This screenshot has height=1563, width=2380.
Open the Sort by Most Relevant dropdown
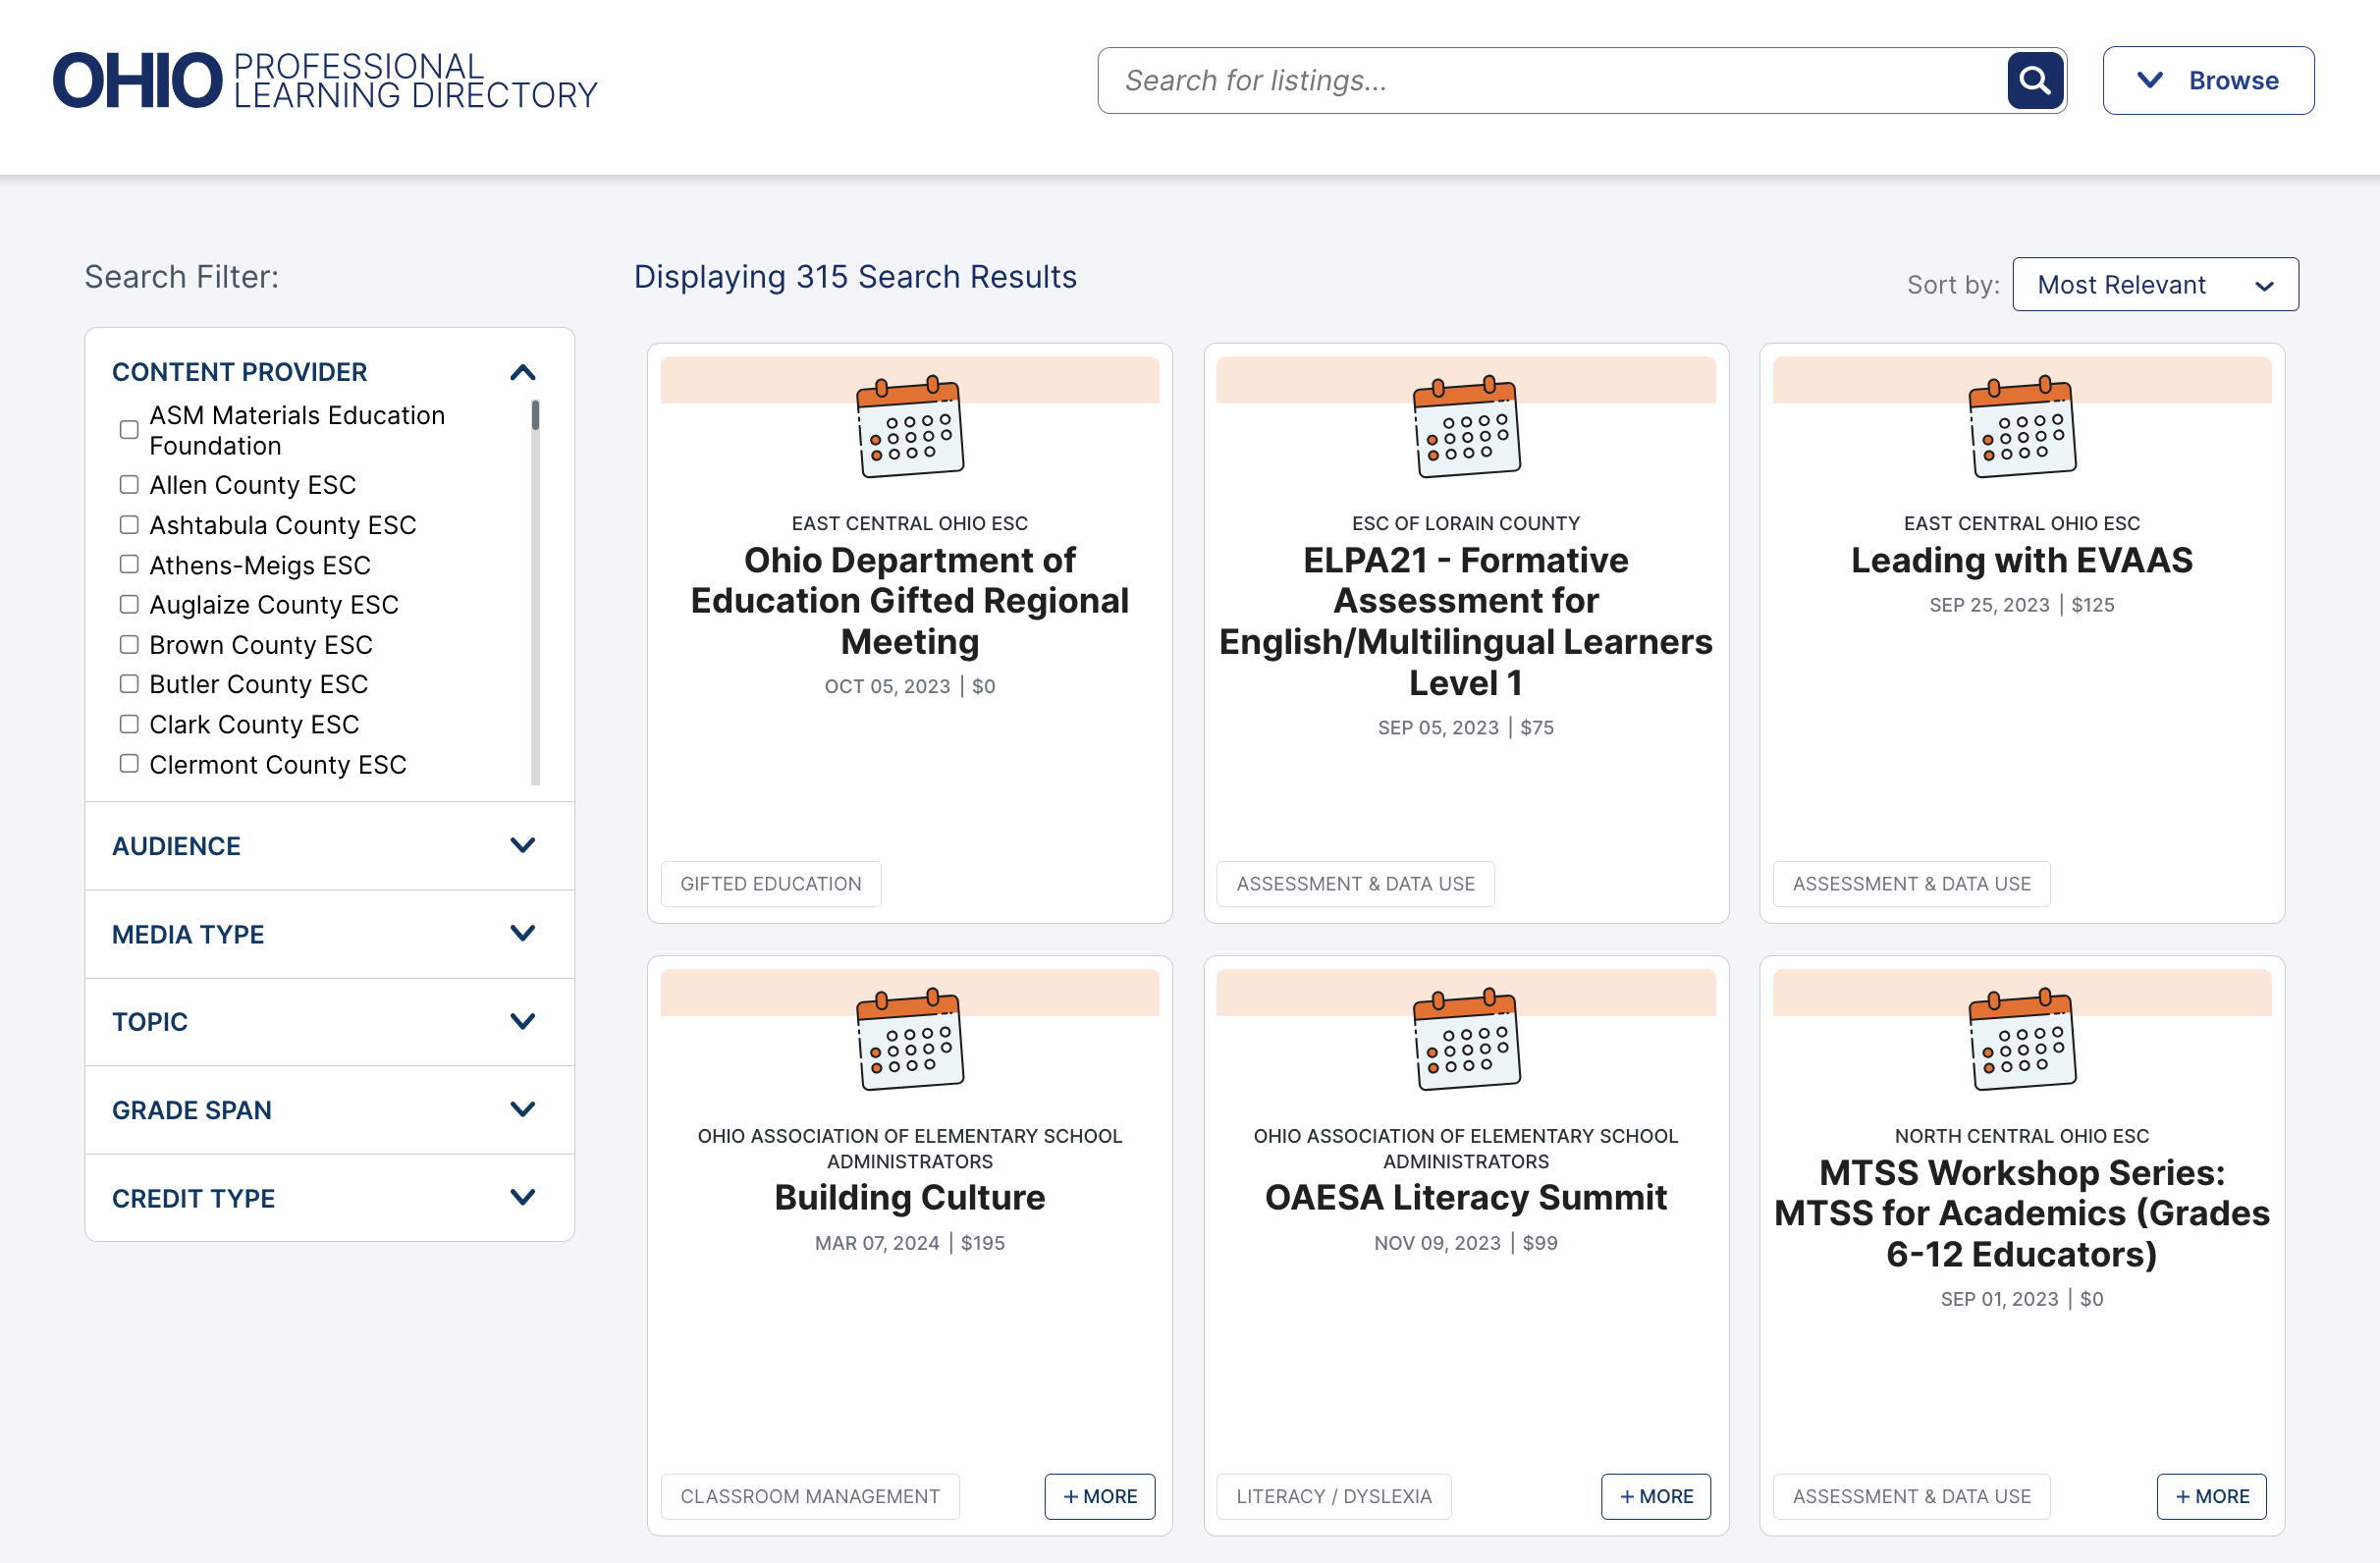2155,285
